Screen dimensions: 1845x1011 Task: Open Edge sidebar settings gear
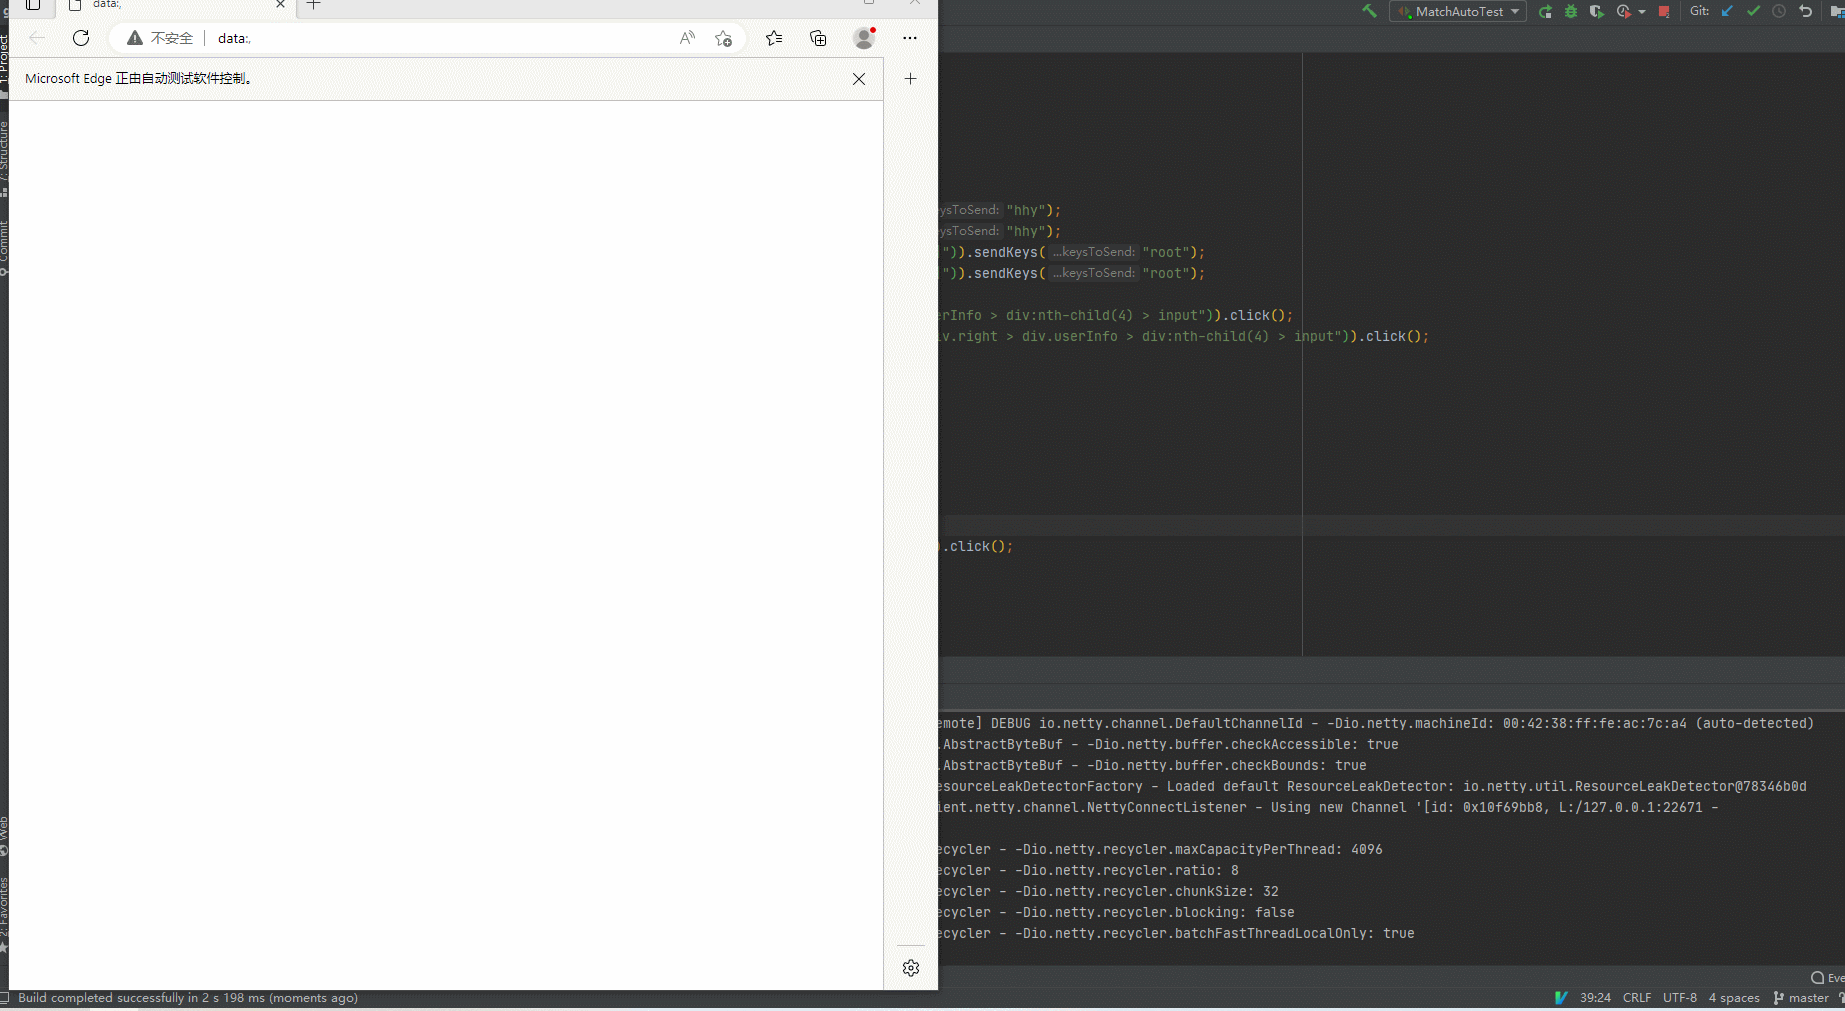click(911, 968)
